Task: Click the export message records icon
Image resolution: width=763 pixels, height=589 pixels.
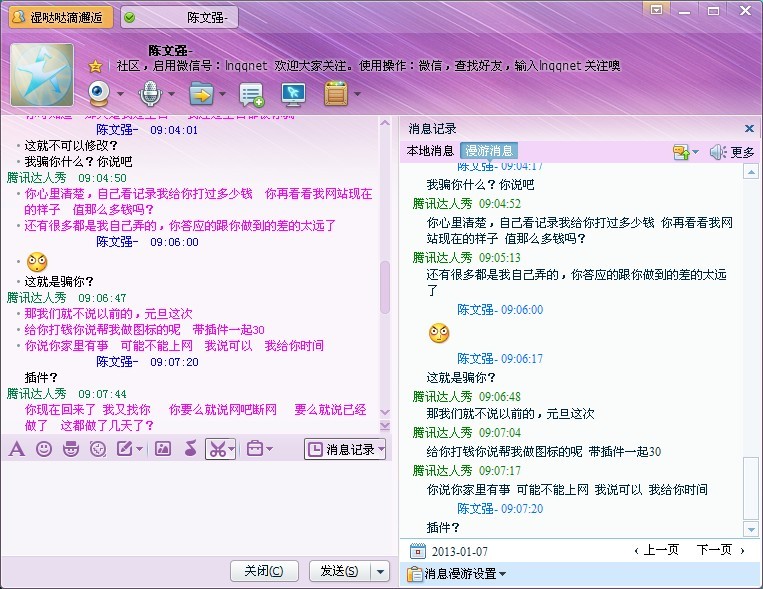Action: (681, 152)
